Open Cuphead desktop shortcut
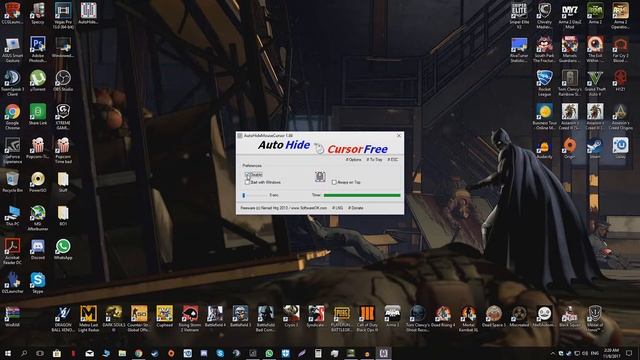The image size is (640, 360). click(x=164, y=316)
